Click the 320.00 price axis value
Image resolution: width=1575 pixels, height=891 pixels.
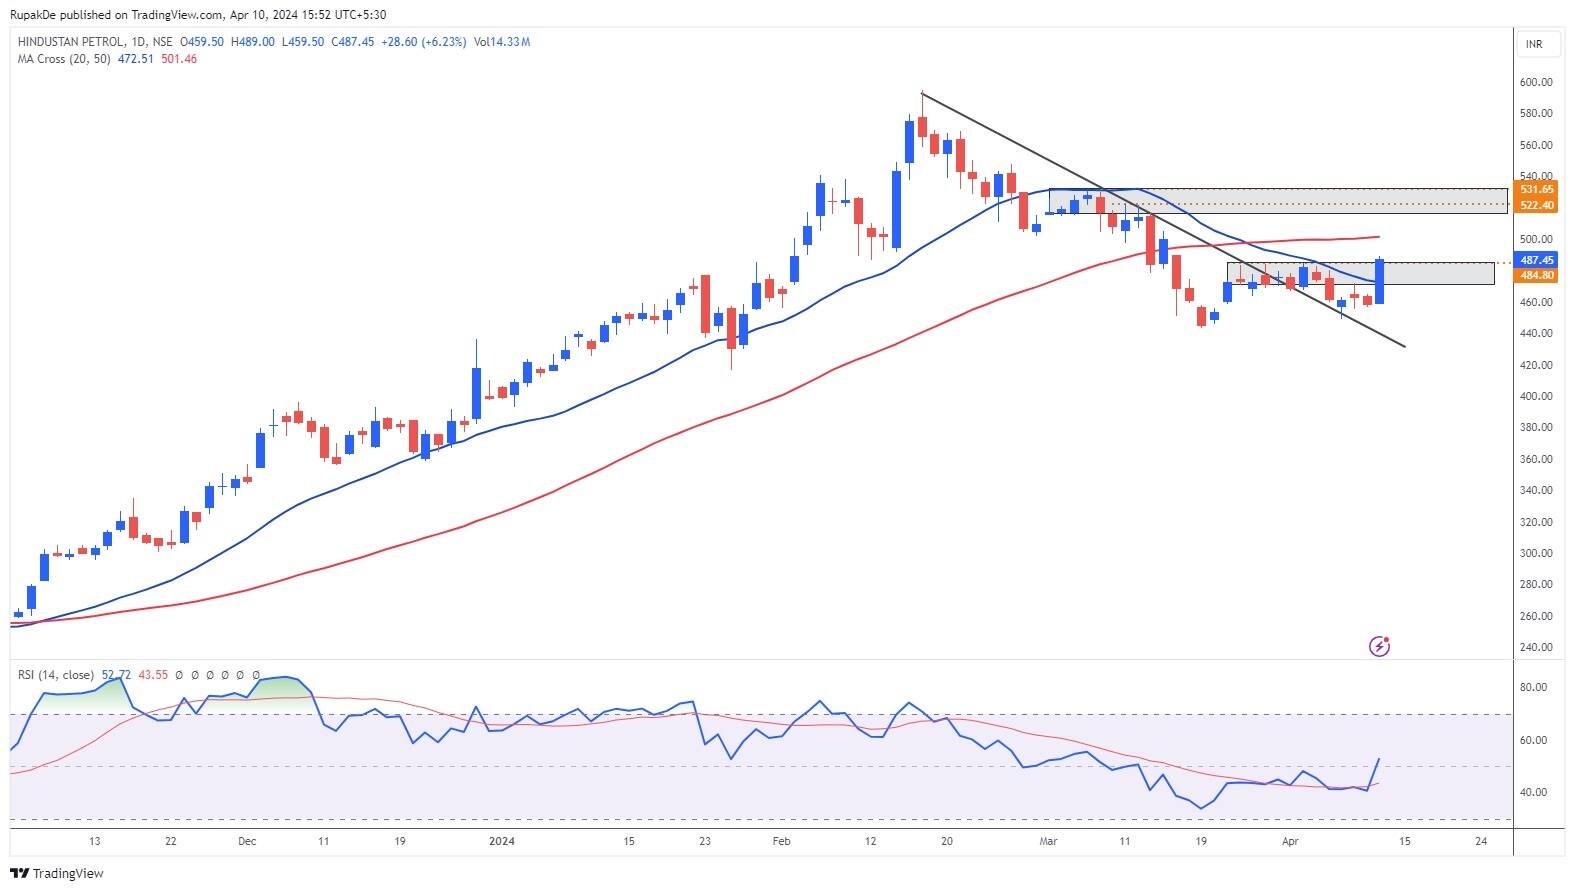click(1536, 522)
